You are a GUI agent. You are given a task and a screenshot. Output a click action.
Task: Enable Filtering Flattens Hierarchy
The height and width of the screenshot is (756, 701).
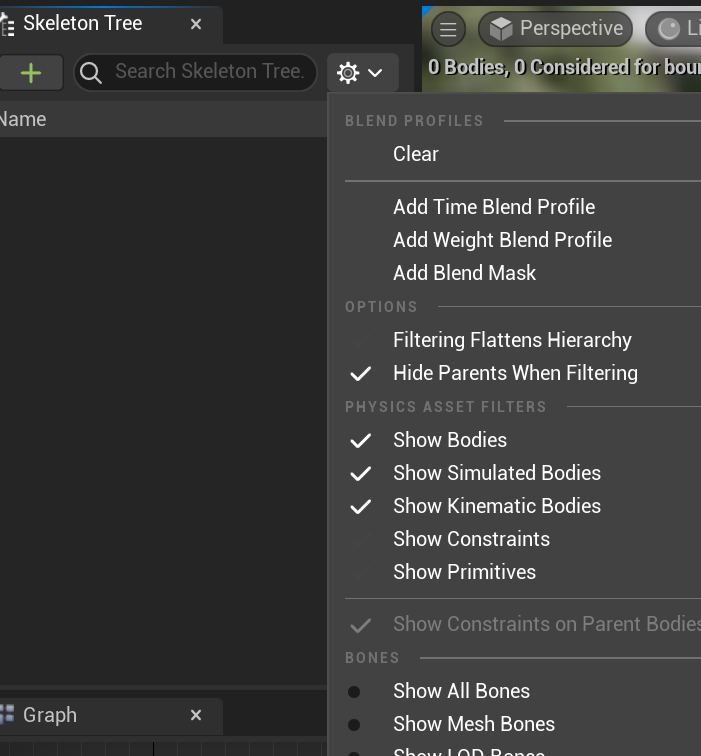point(512,340)
